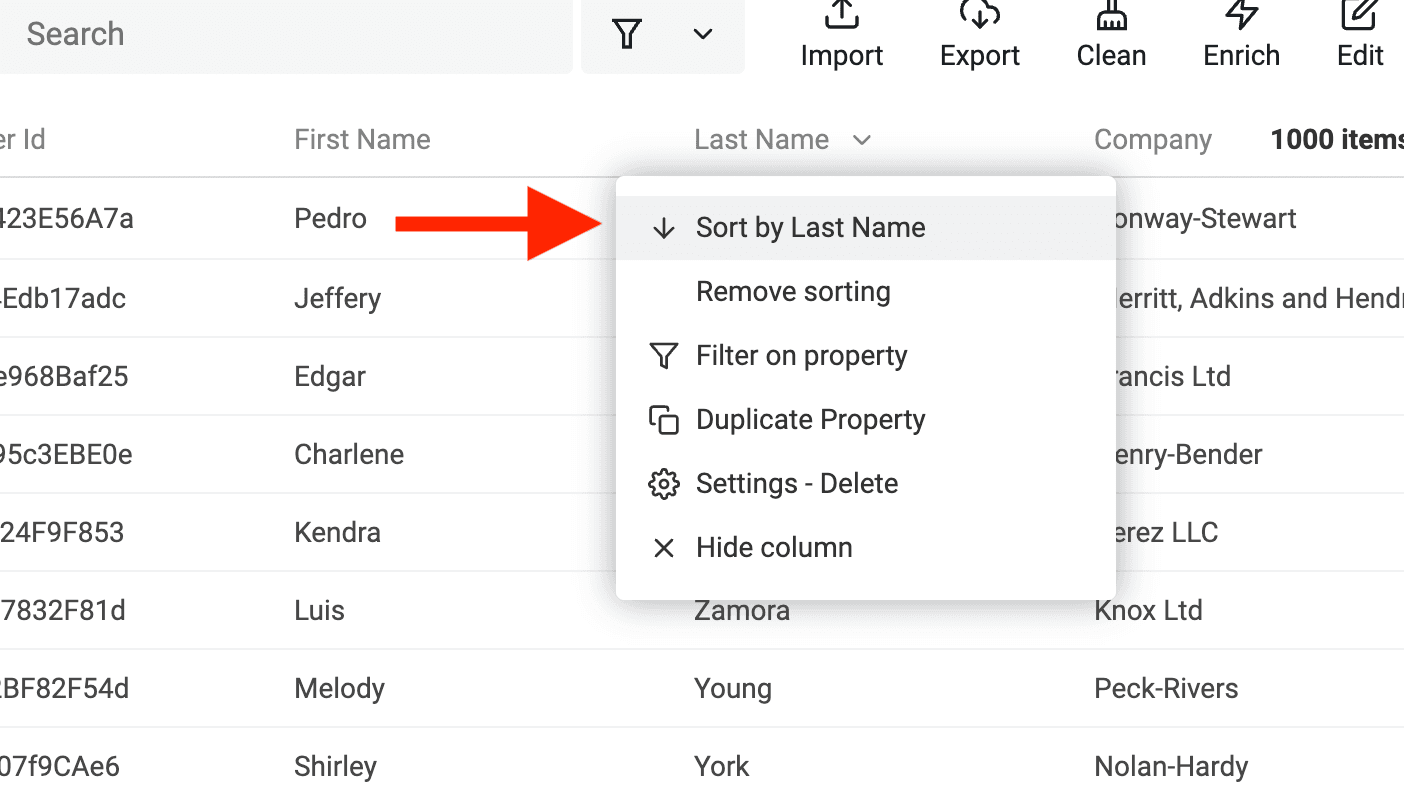The image size is (1404, 788).
Task: Select Filter on property option
Action: click(x=801, y=356)
